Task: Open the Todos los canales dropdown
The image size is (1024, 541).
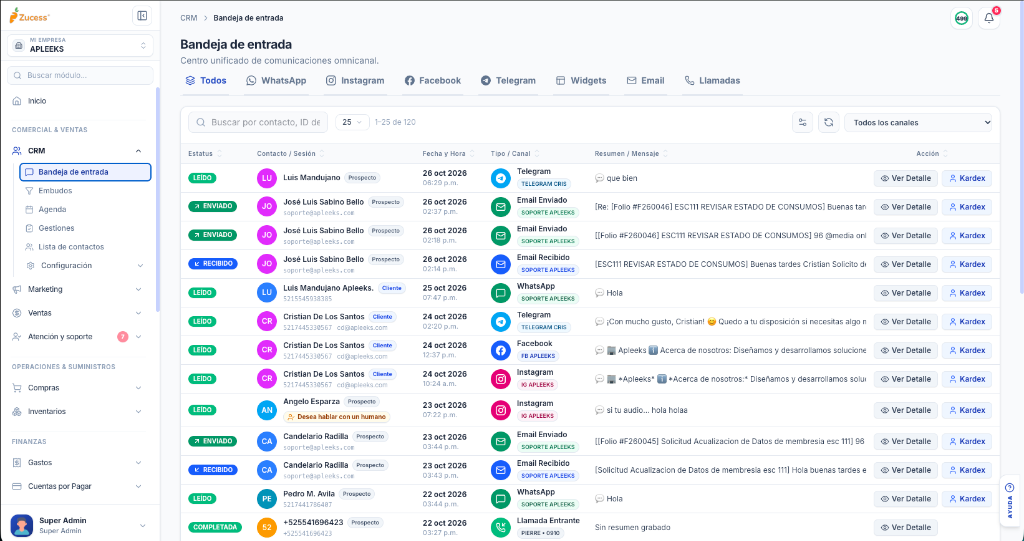Action: (x=918, y=122)
